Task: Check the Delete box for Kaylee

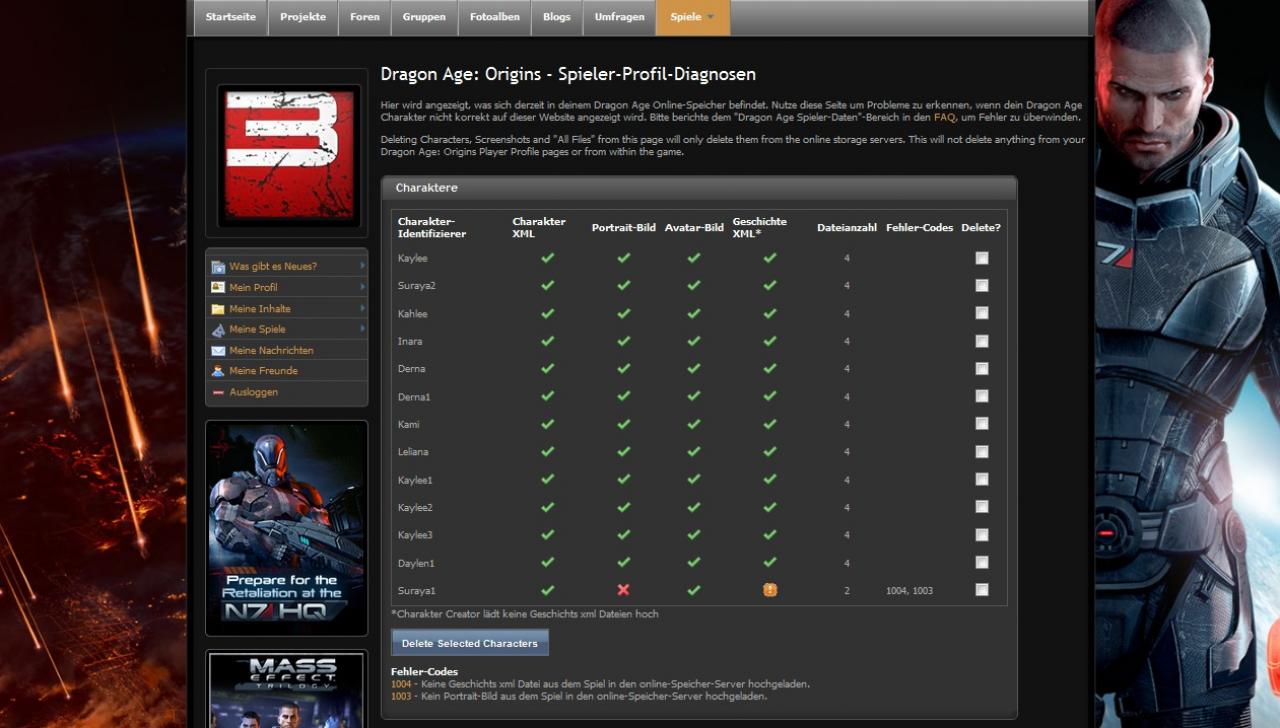Action: [x=982, y=257]
